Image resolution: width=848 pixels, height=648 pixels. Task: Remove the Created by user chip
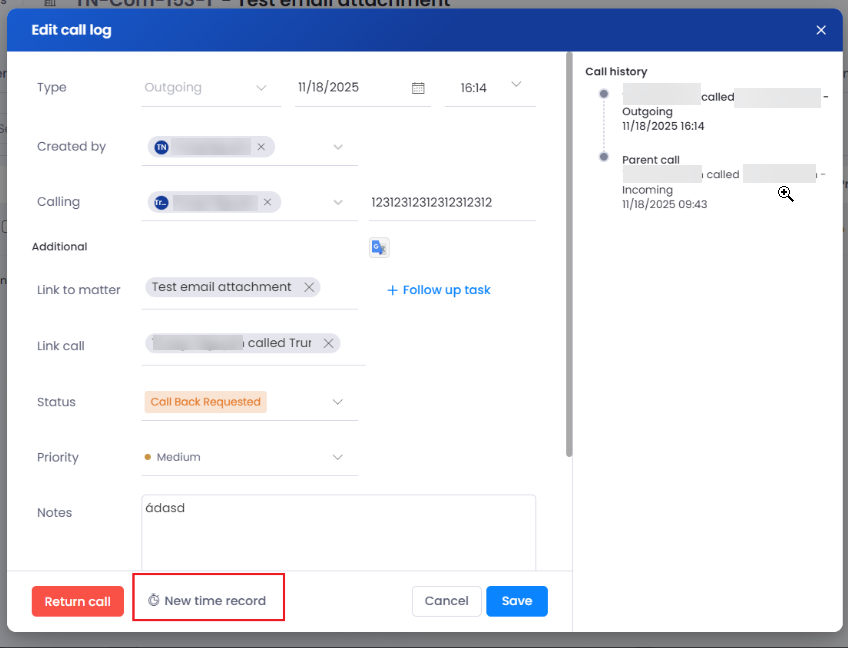point(261,147)
